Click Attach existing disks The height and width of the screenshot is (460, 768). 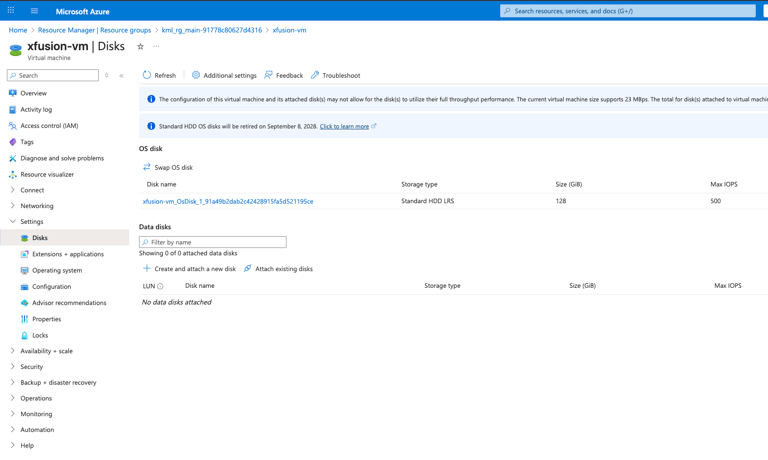tap(278, 268)
